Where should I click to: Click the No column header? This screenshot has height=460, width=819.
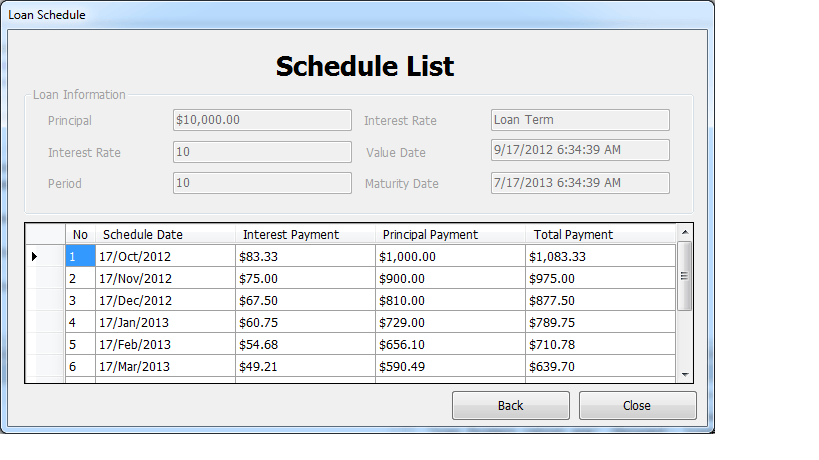[80, 234]
